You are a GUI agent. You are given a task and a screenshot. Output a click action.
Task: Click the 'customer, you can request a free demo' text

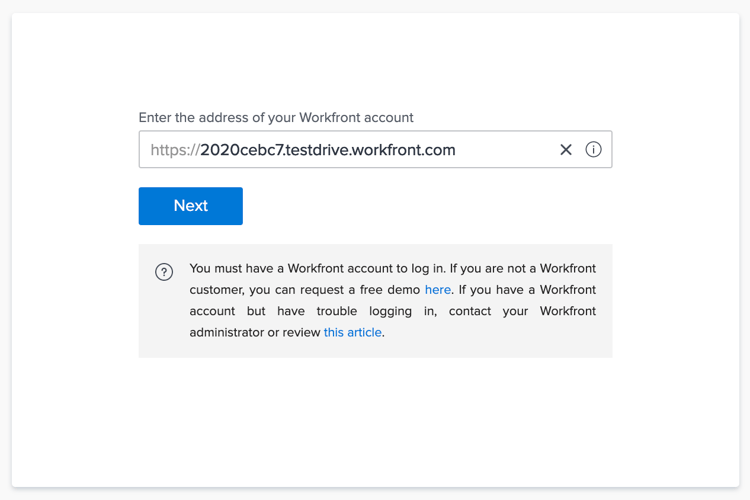tap(305, 290)
